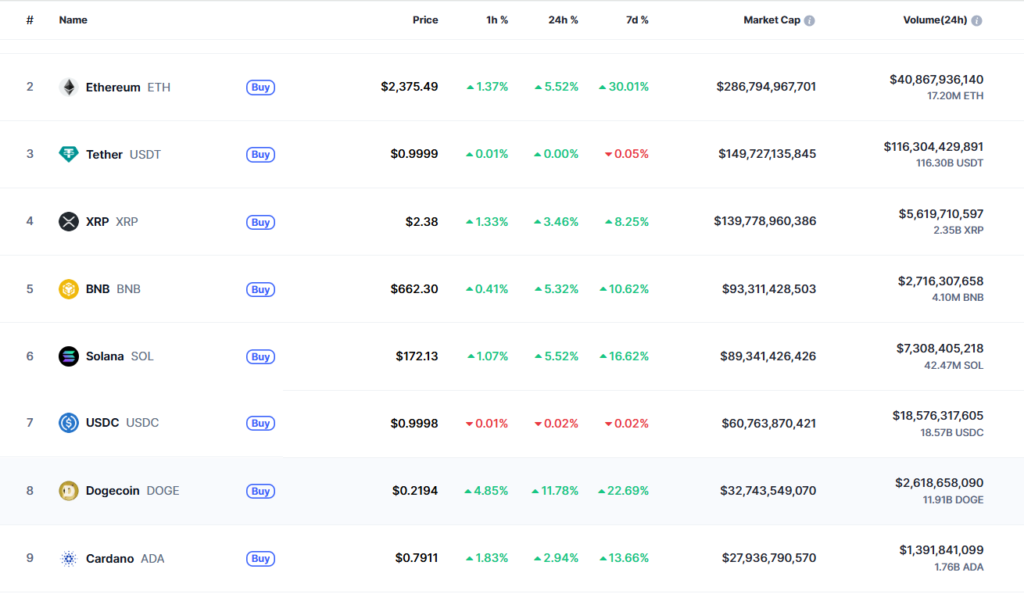Click BNB price $662.30
1024x594 pixels.
pos(414,289)
